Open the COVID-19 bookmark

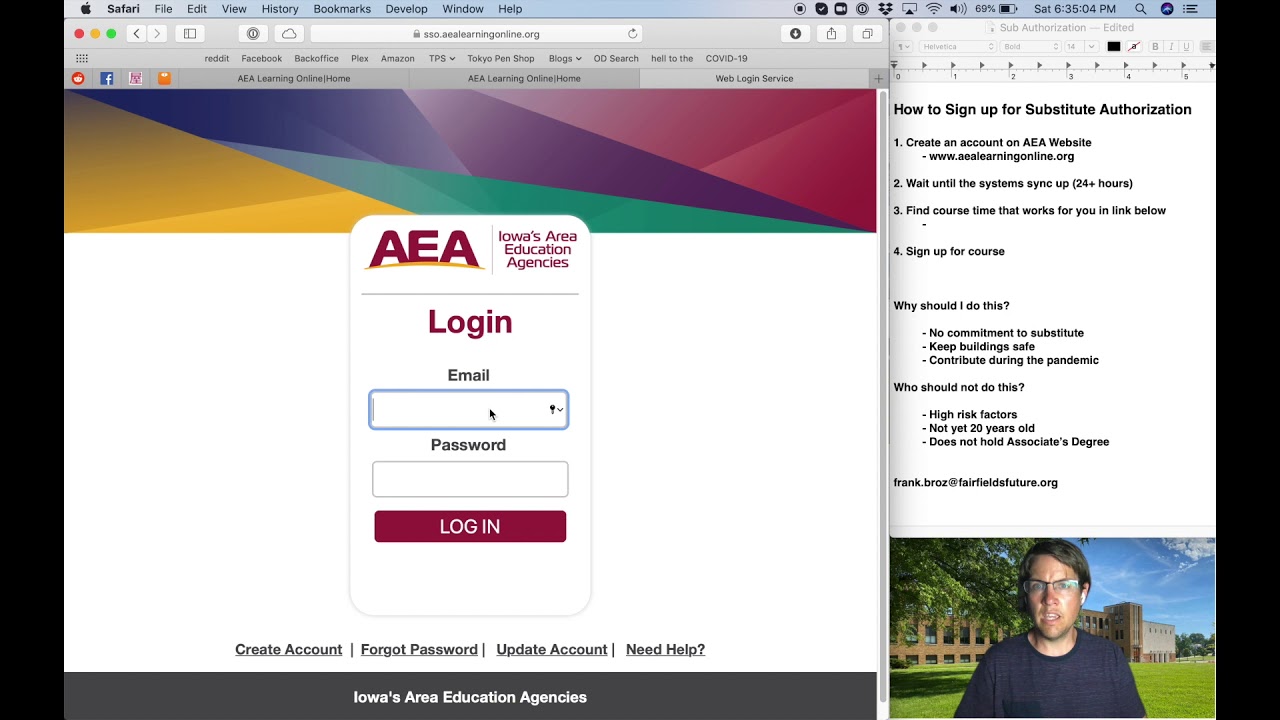pos(726,58)
